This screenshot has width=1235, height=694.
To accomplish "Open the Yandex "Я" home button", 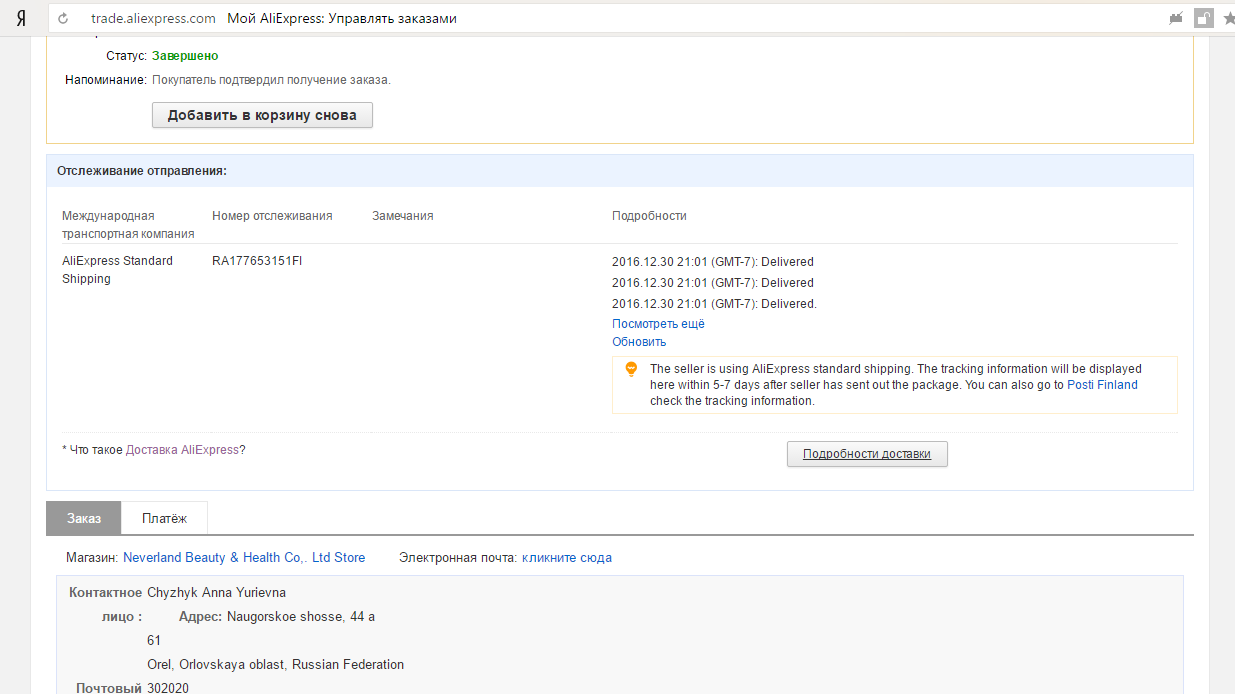I will coord(20,18).
